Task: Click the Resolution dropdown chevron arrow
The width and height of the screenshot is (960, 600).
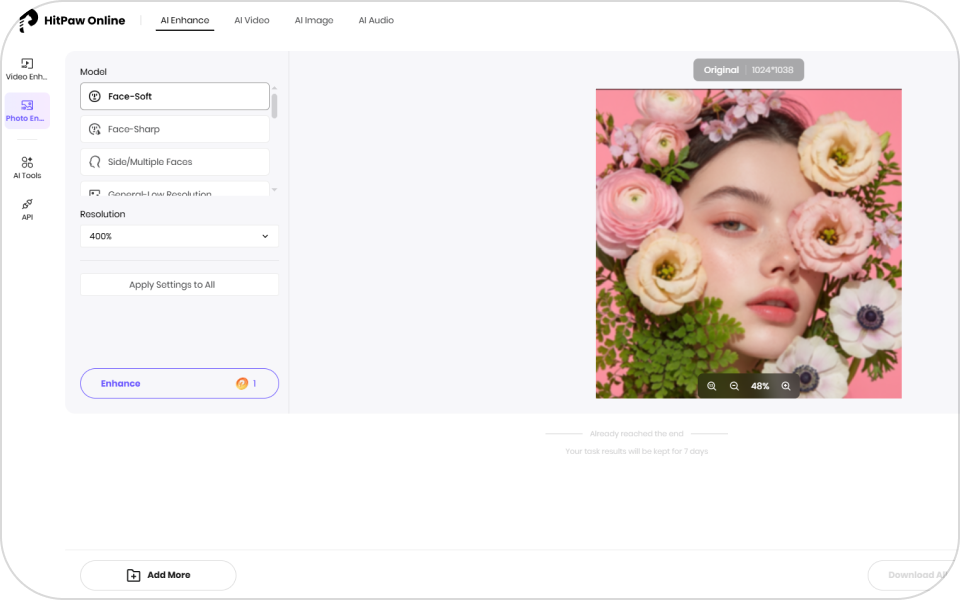Action: point(265,236)
